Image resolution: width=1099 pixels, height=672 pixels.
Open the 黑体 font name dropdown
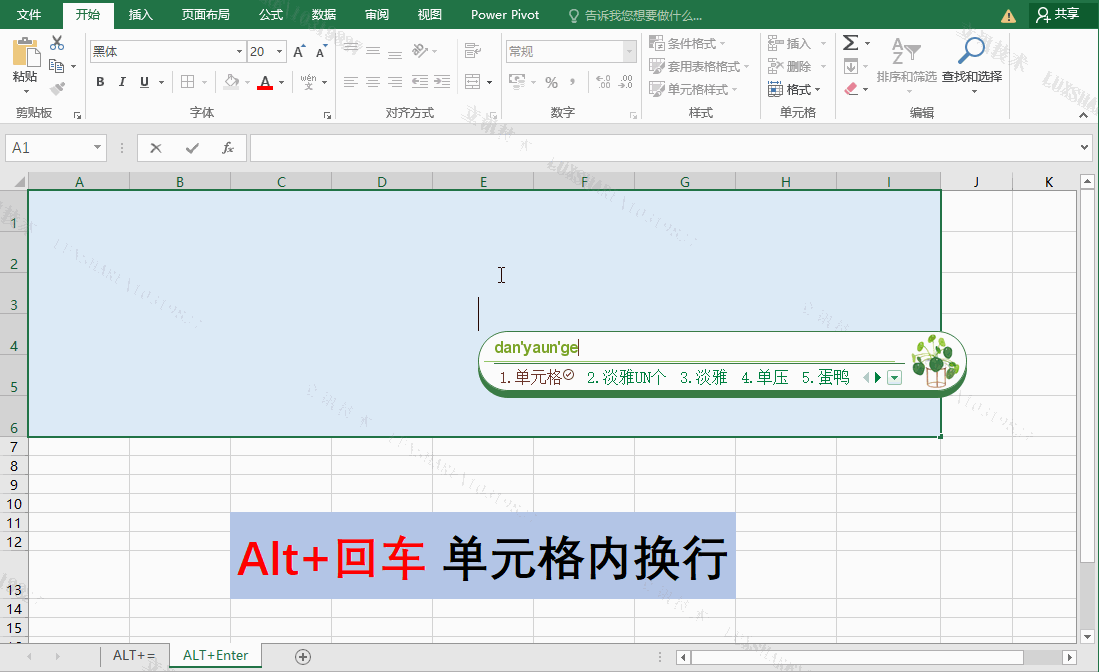tap(237, 50)
